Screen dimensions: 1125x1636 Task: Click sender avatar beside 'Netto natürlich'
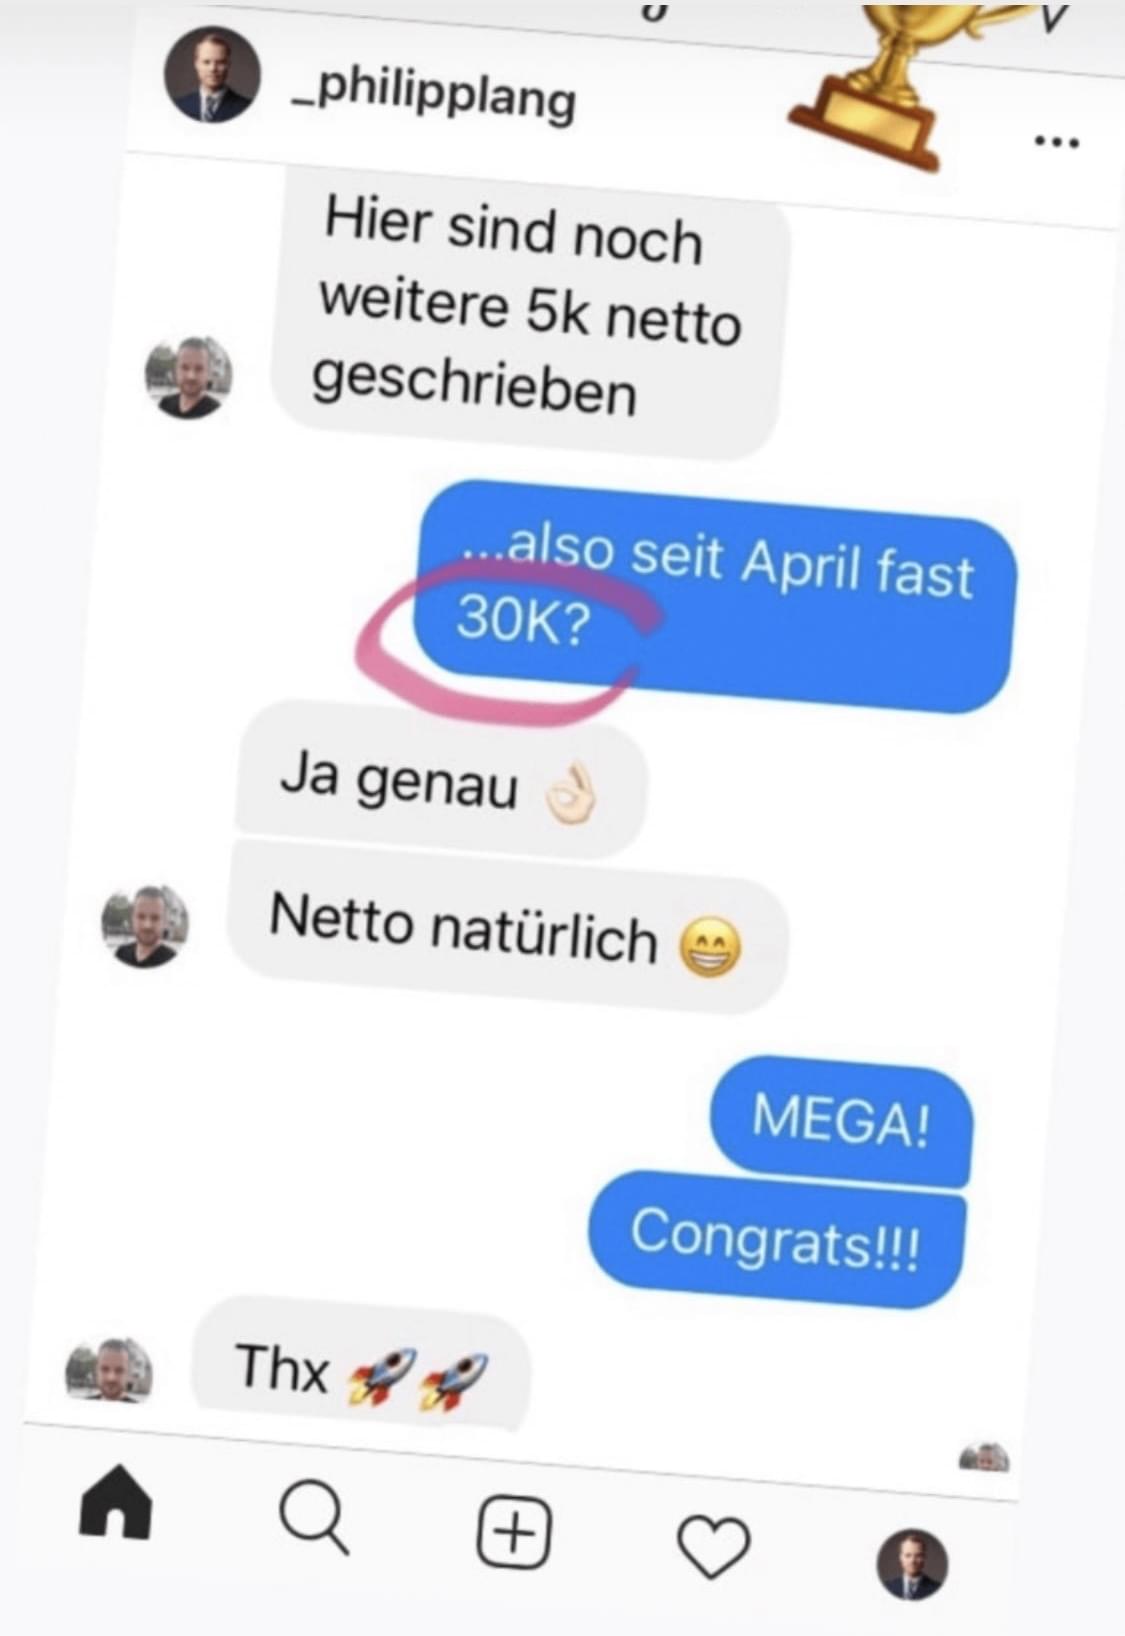(145, 926)
